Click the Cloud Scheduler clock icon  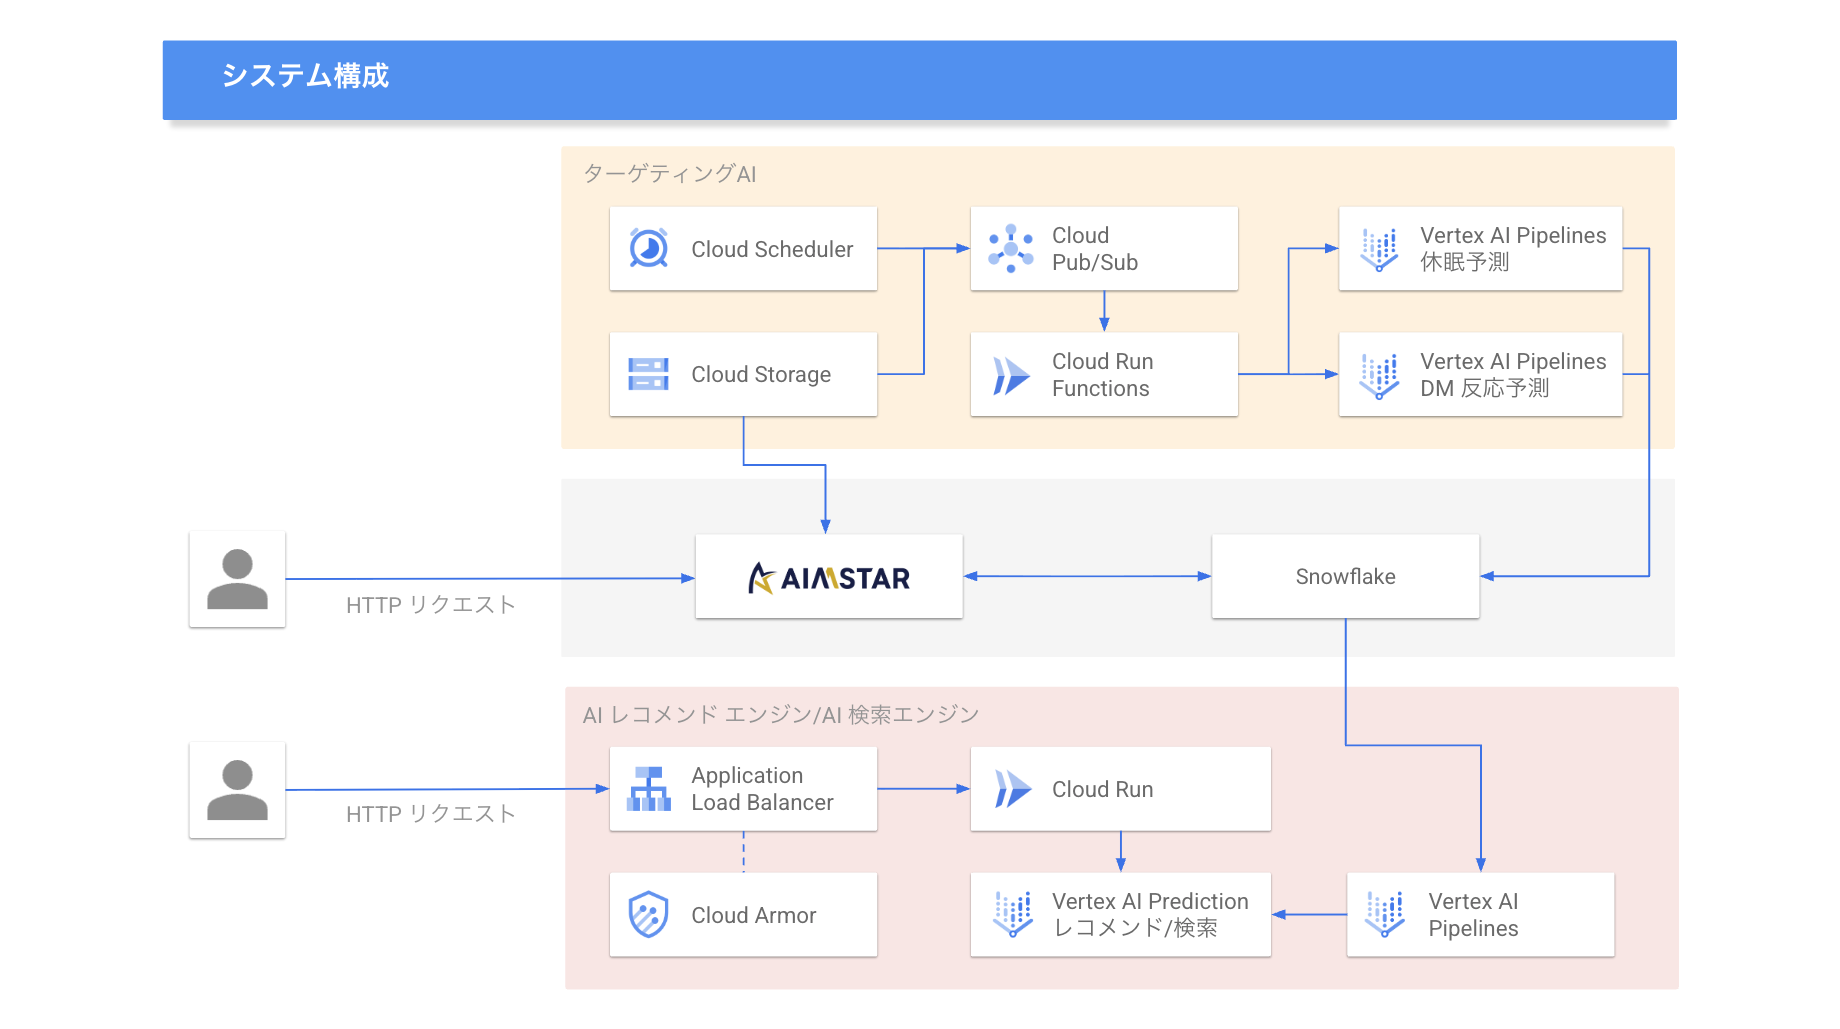pyautogui.click(x=648, y=248)
